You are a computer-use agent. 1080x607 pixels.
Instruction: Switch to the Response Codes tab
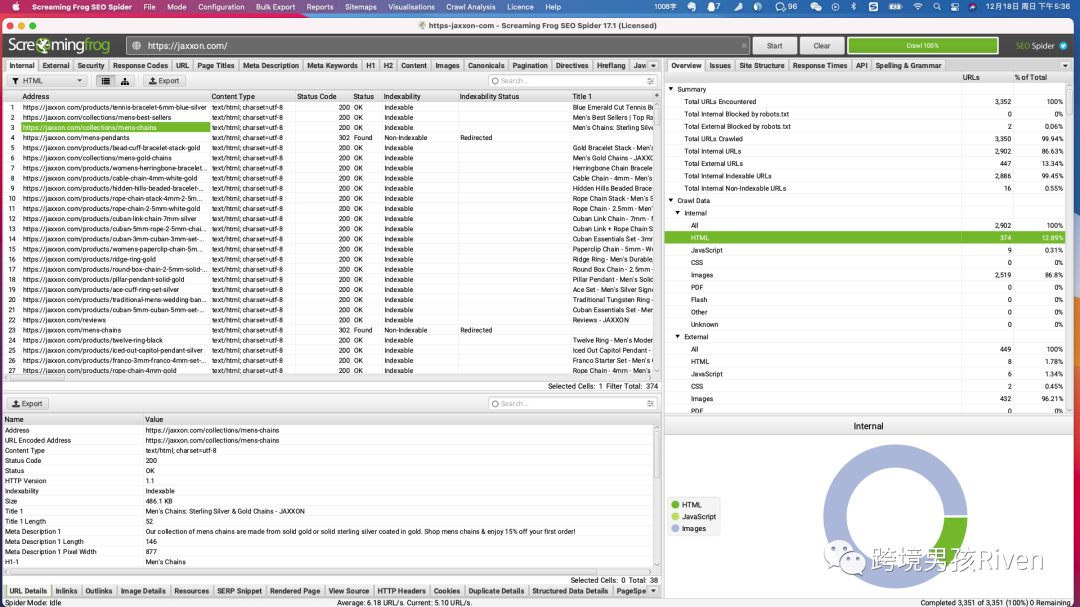pos(141,65)
